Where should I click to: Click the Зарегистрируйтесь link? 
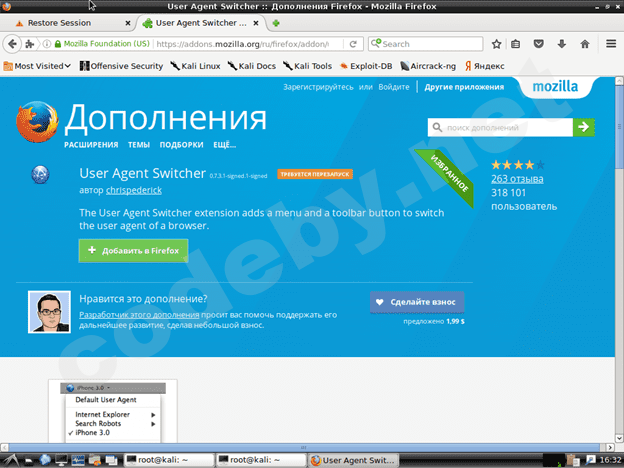click(x=318, y=87)
